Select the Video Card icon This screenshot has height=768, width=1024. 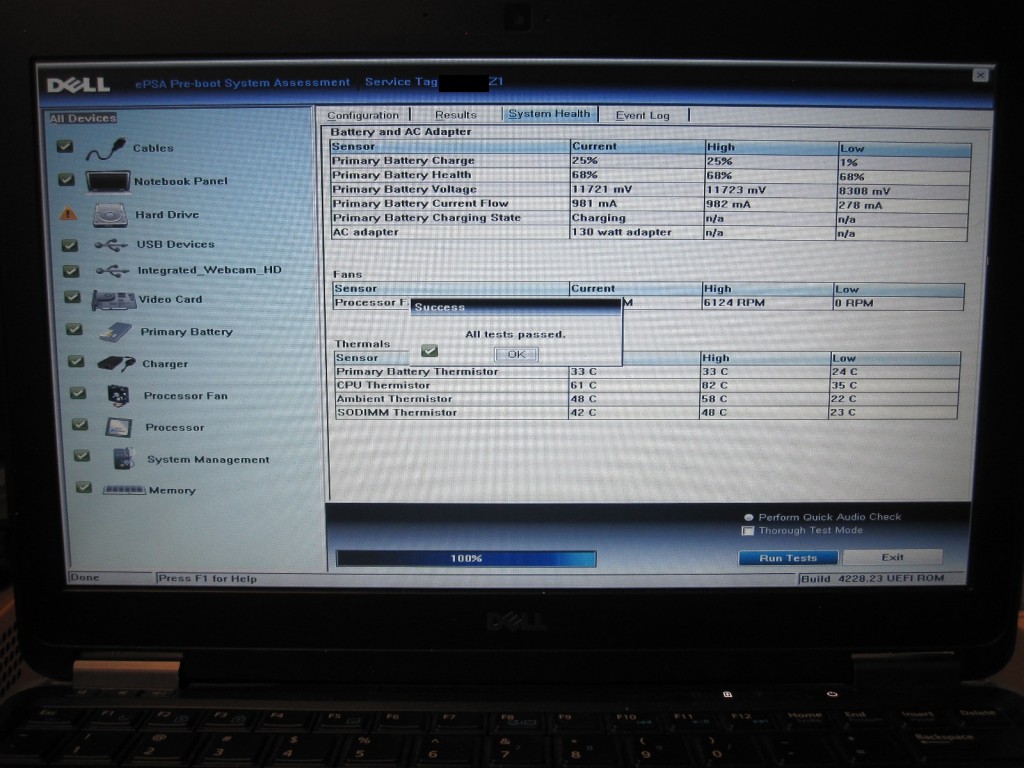click(113, 300)
